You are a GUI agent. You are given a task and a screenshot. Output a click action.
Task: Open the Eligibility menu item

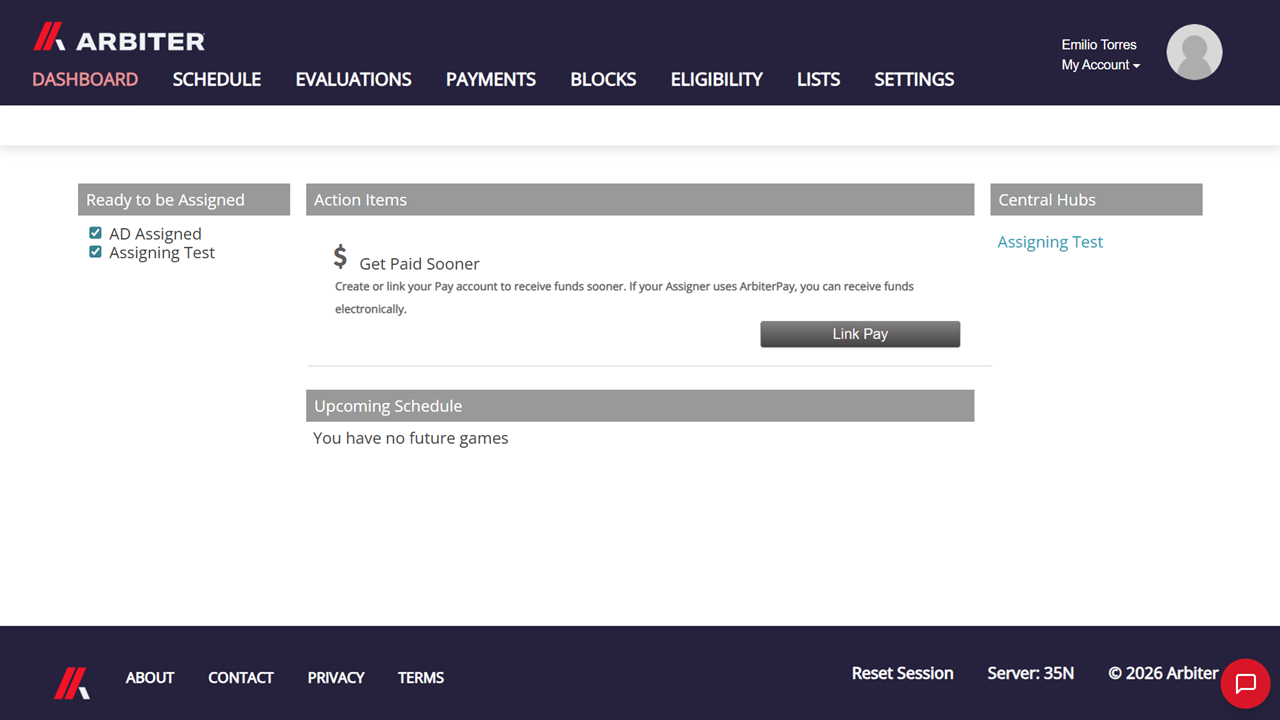(x=716, y=79)
